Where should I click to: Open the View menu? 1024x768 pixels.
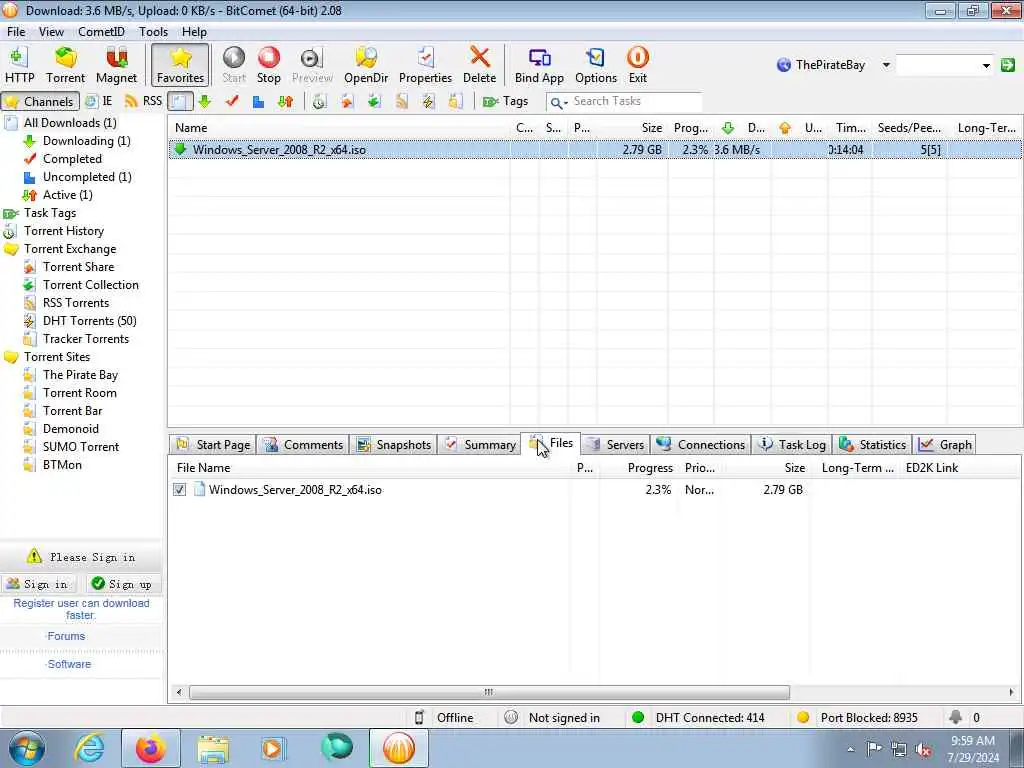coord(51,31)
